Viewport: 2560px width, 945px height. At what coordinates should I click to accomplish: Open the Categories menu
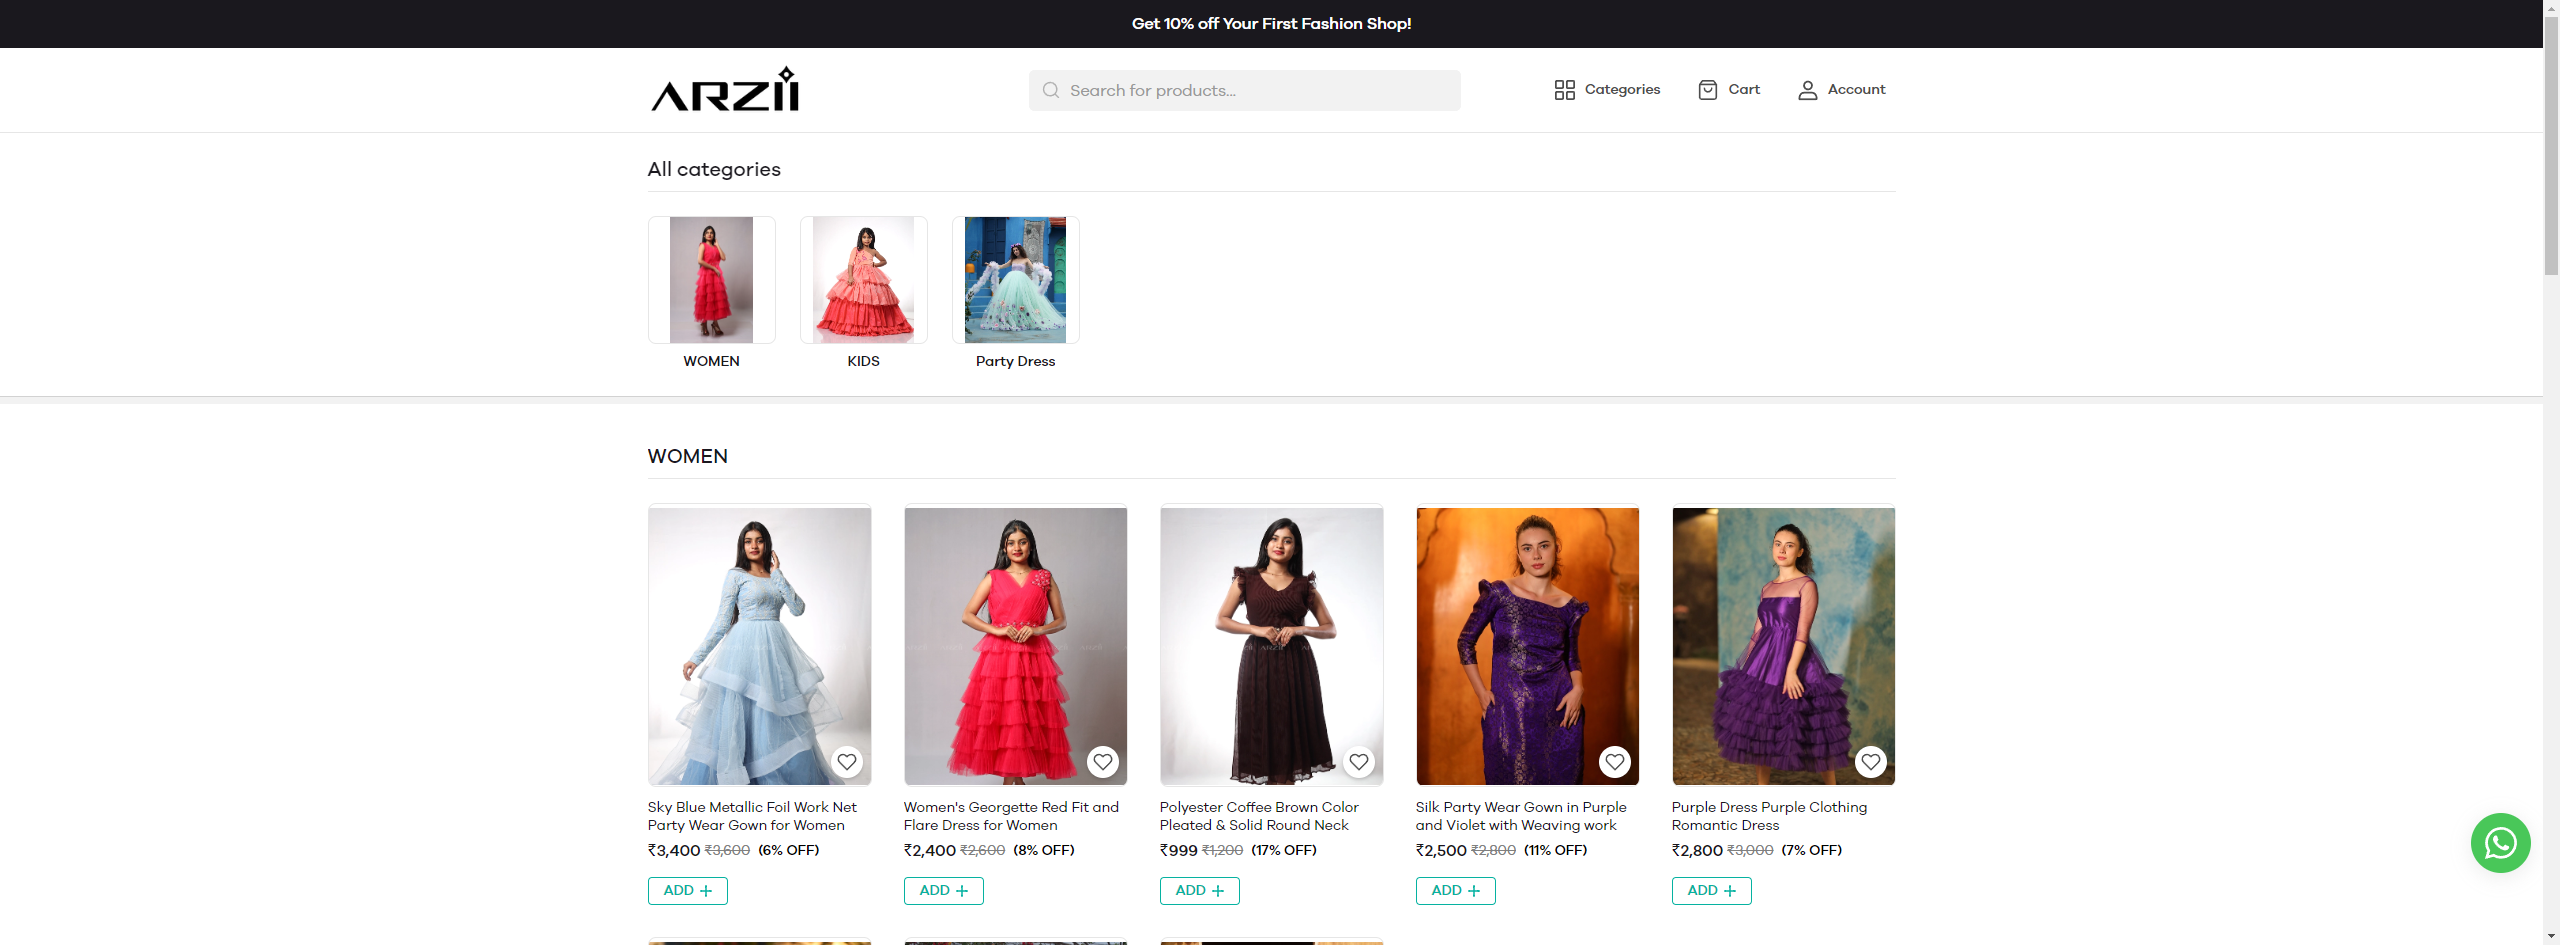click(x=1607, y=90)
